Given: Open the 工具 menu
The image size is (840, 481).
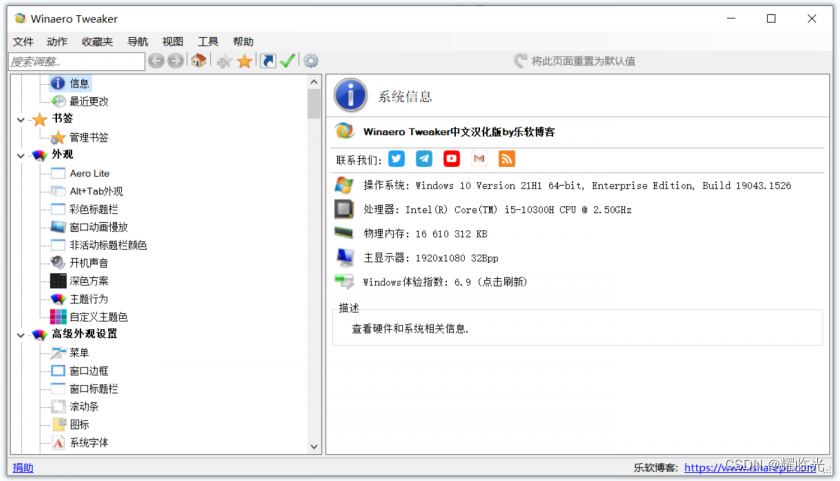Looking at the screenshot, I should click(x=208, y=41).
